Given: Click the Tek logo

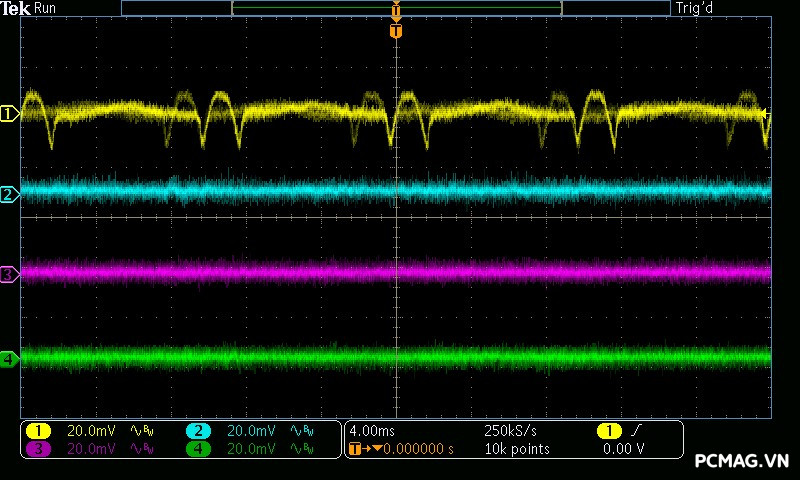Looking at the screenshot, I should pos(17,8).
